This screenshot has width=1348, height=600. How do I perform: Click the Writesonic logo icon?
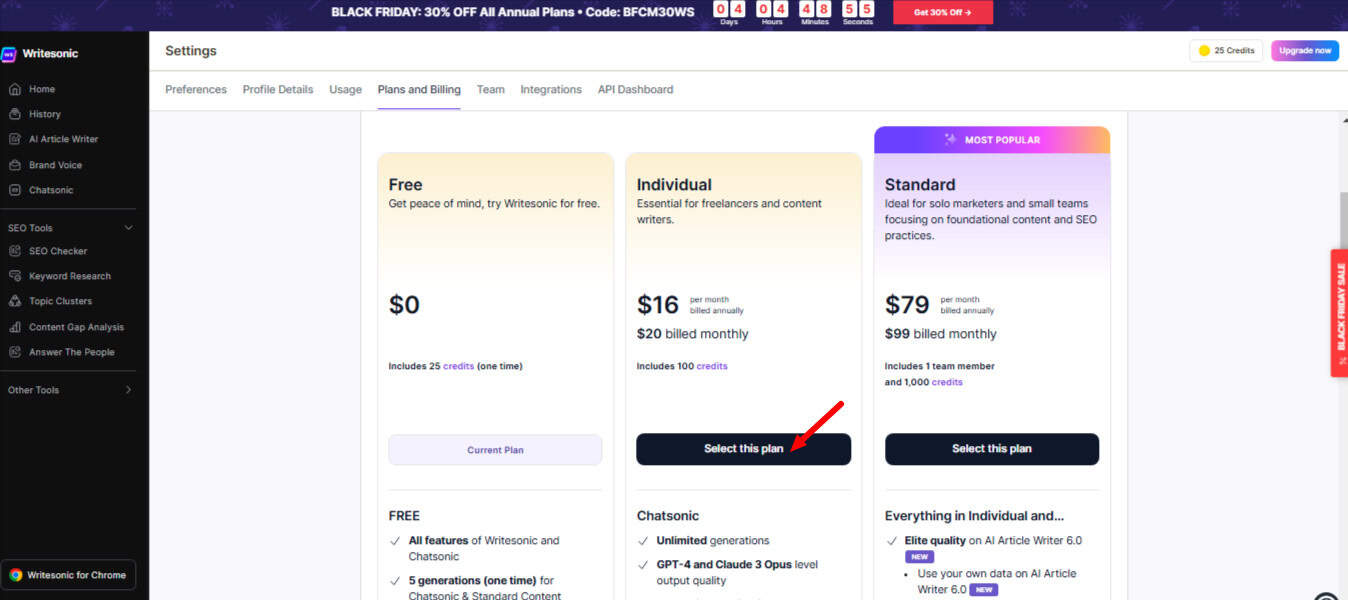click(9, 54)
